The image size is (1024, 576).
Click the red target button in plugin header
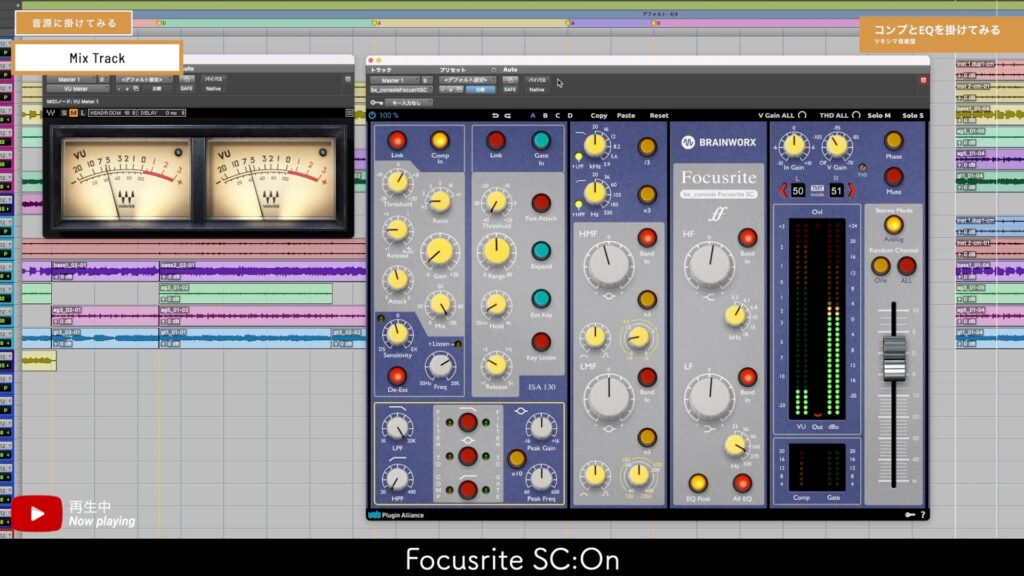923,80
